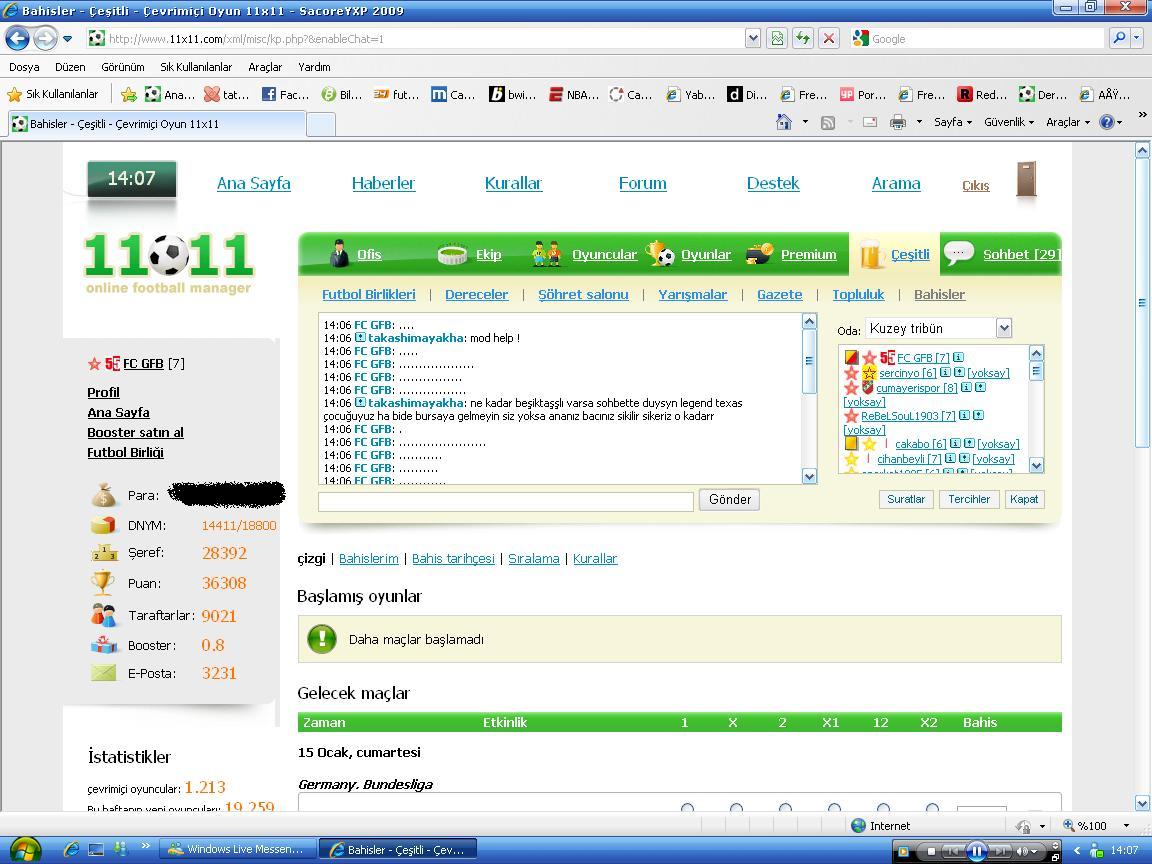Switch to the Bahislerim tab
The image size is (1152, 864).
368,558
